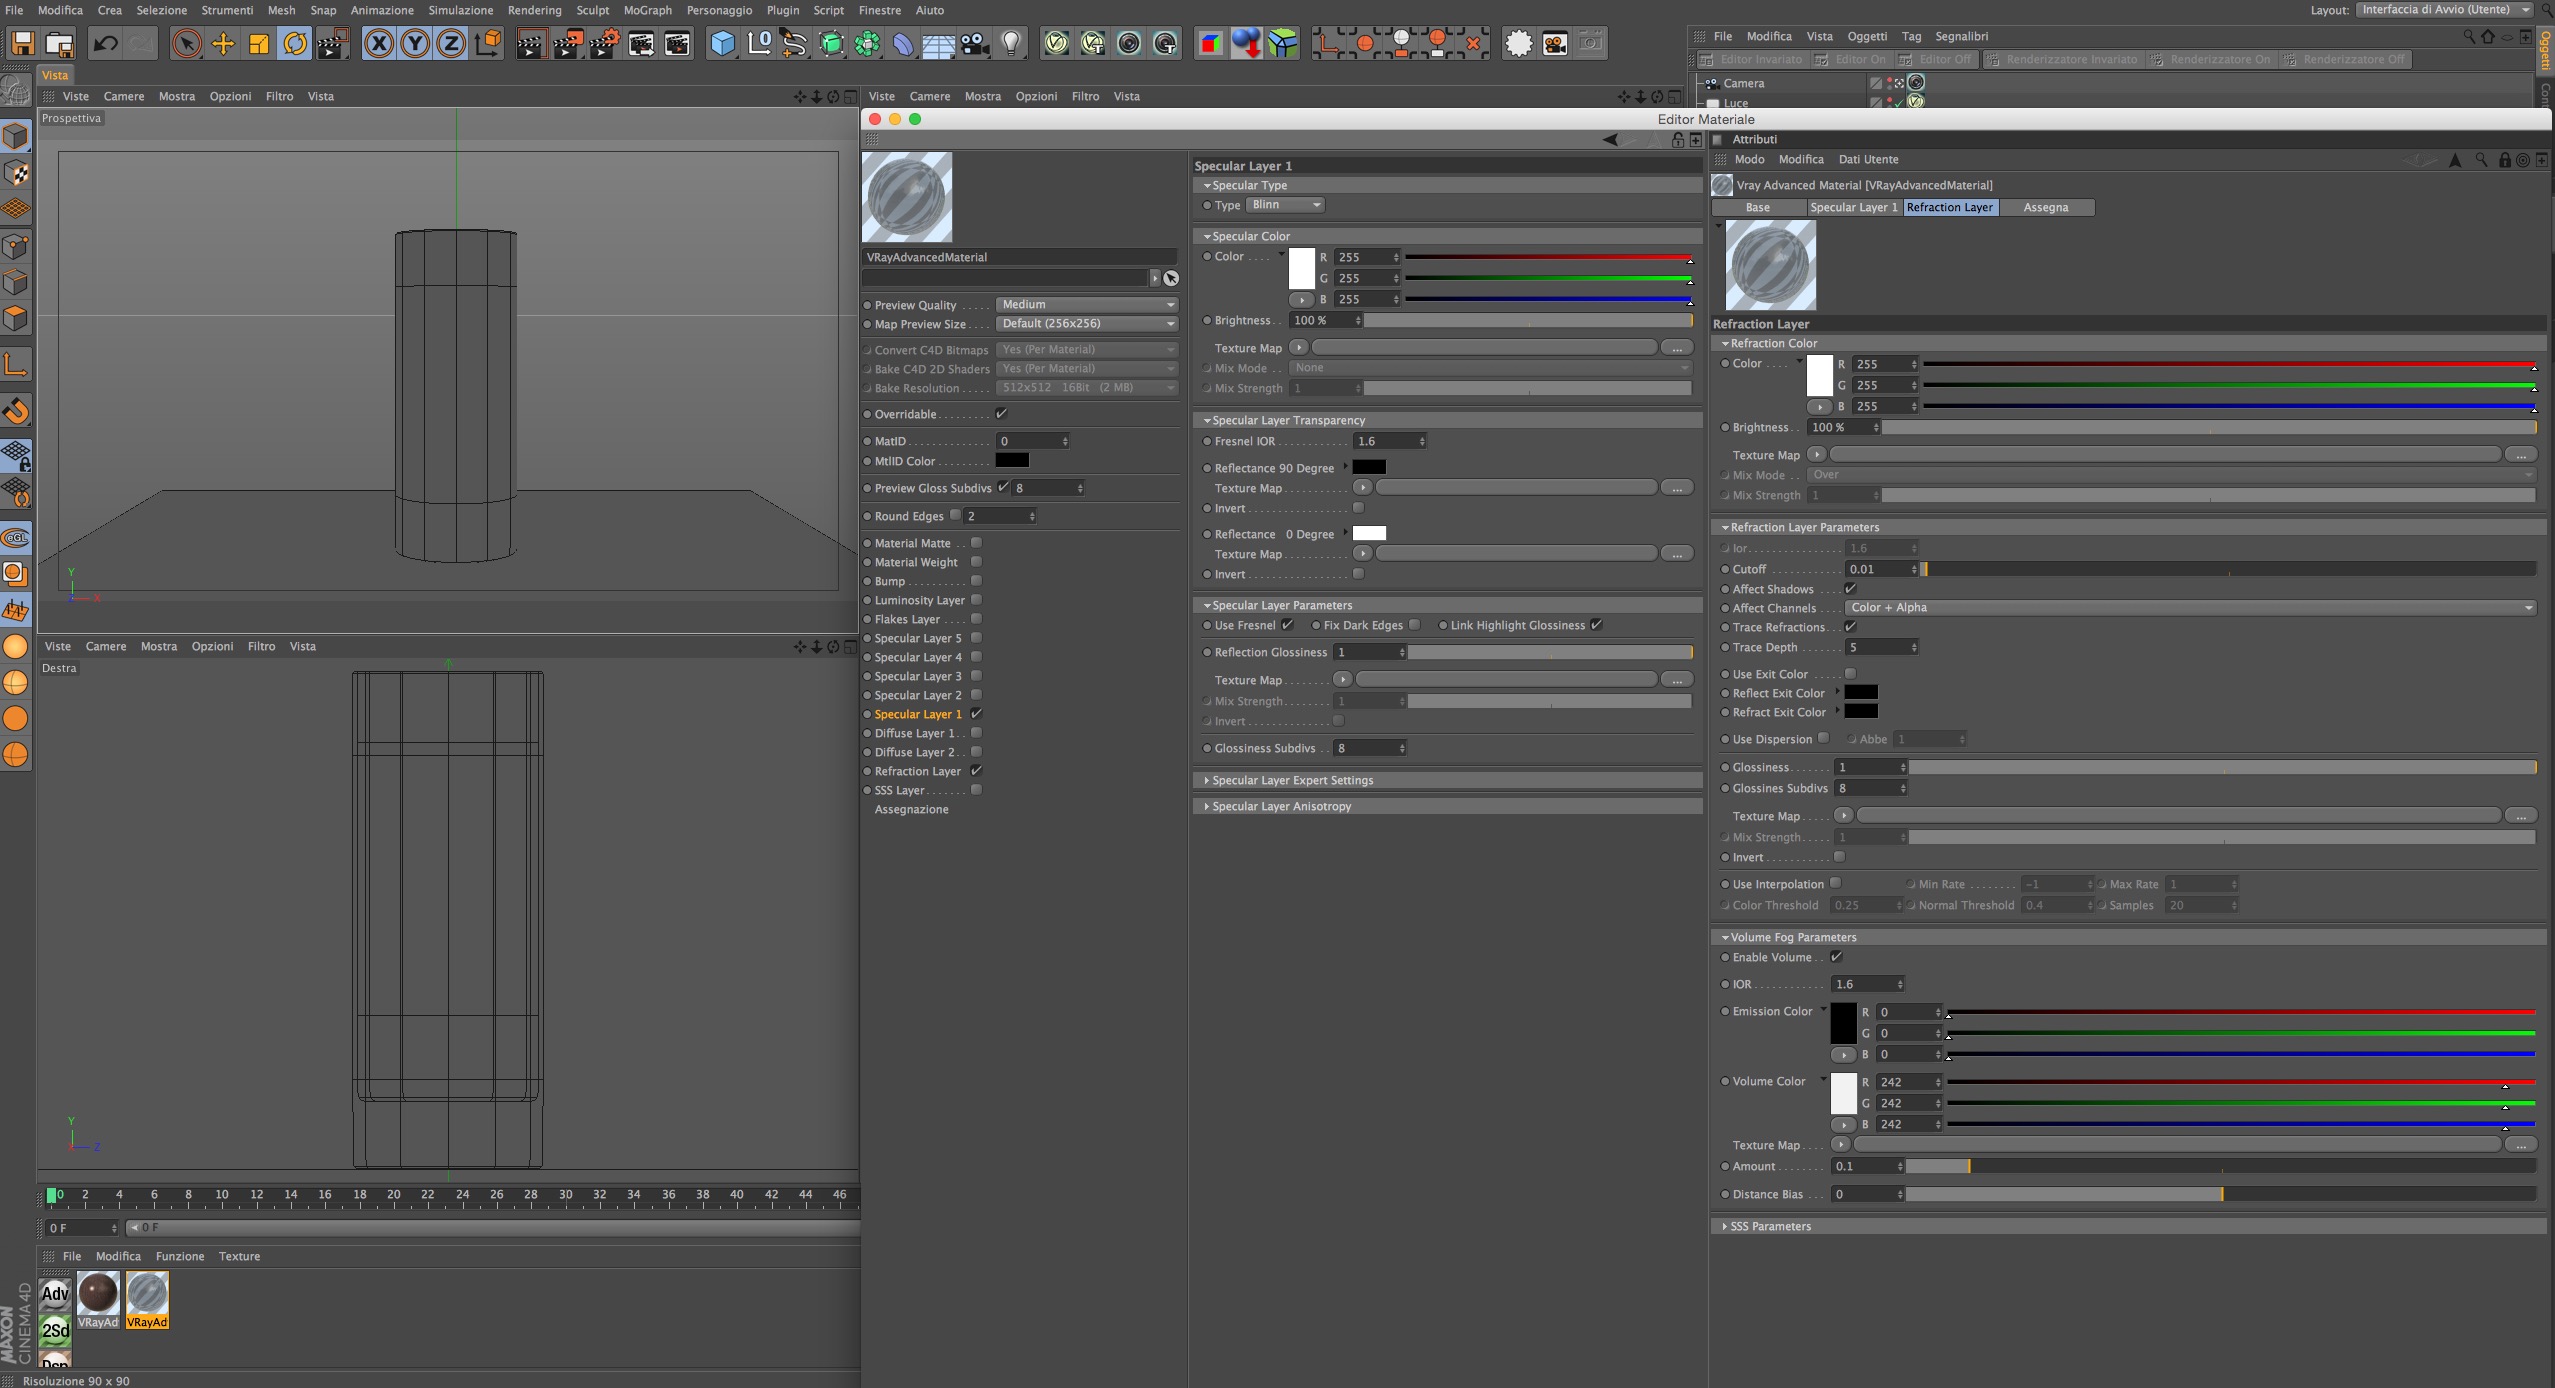Screen dimensions: 2555x1388
Task: Click the black MtlID Color swatch
Action: click(x=1011, y=461)
